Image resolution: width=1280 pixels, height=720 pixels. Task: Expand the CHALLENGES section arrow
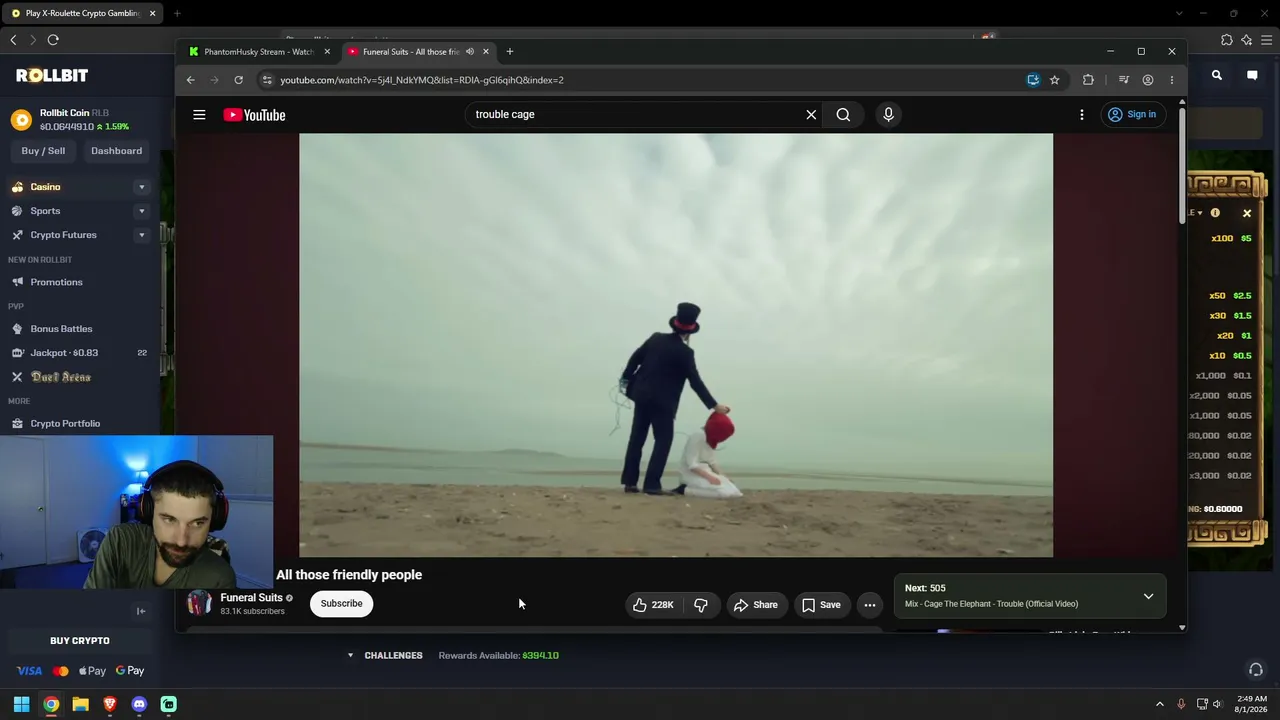pos(350,656)
